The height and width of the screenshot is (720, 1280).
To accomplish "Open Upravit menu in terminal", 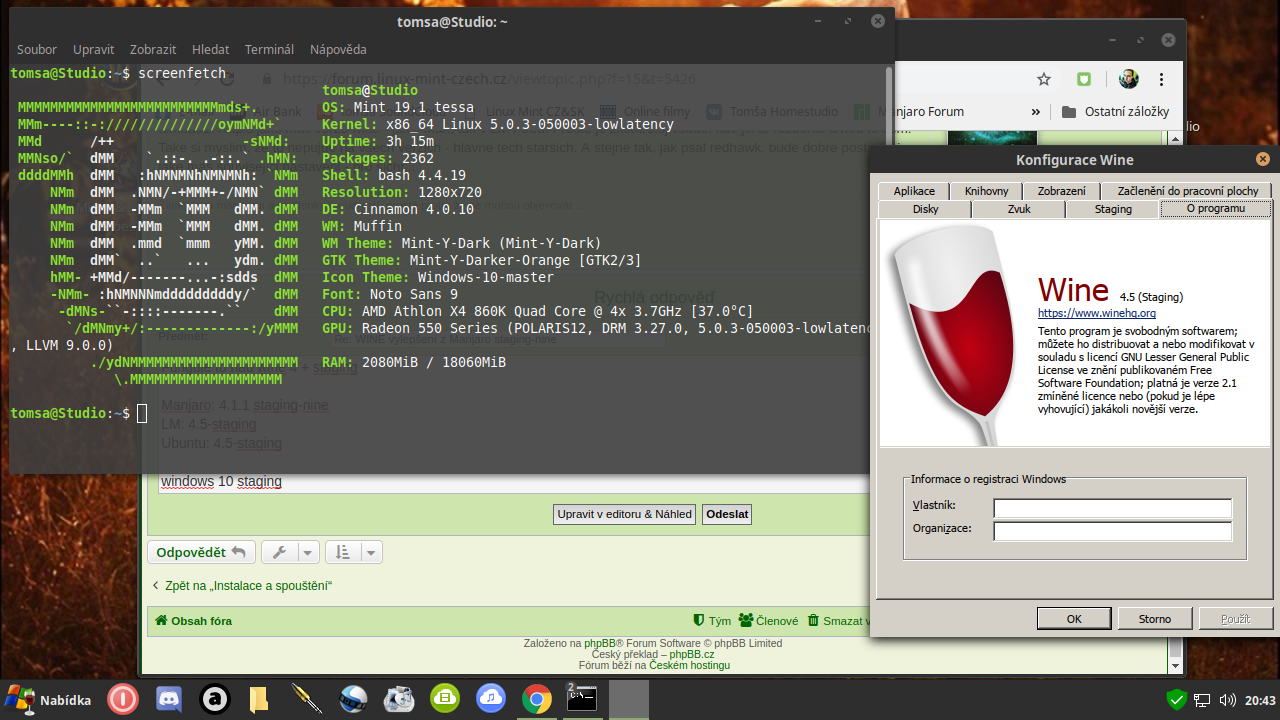I will tap(94, 49).
